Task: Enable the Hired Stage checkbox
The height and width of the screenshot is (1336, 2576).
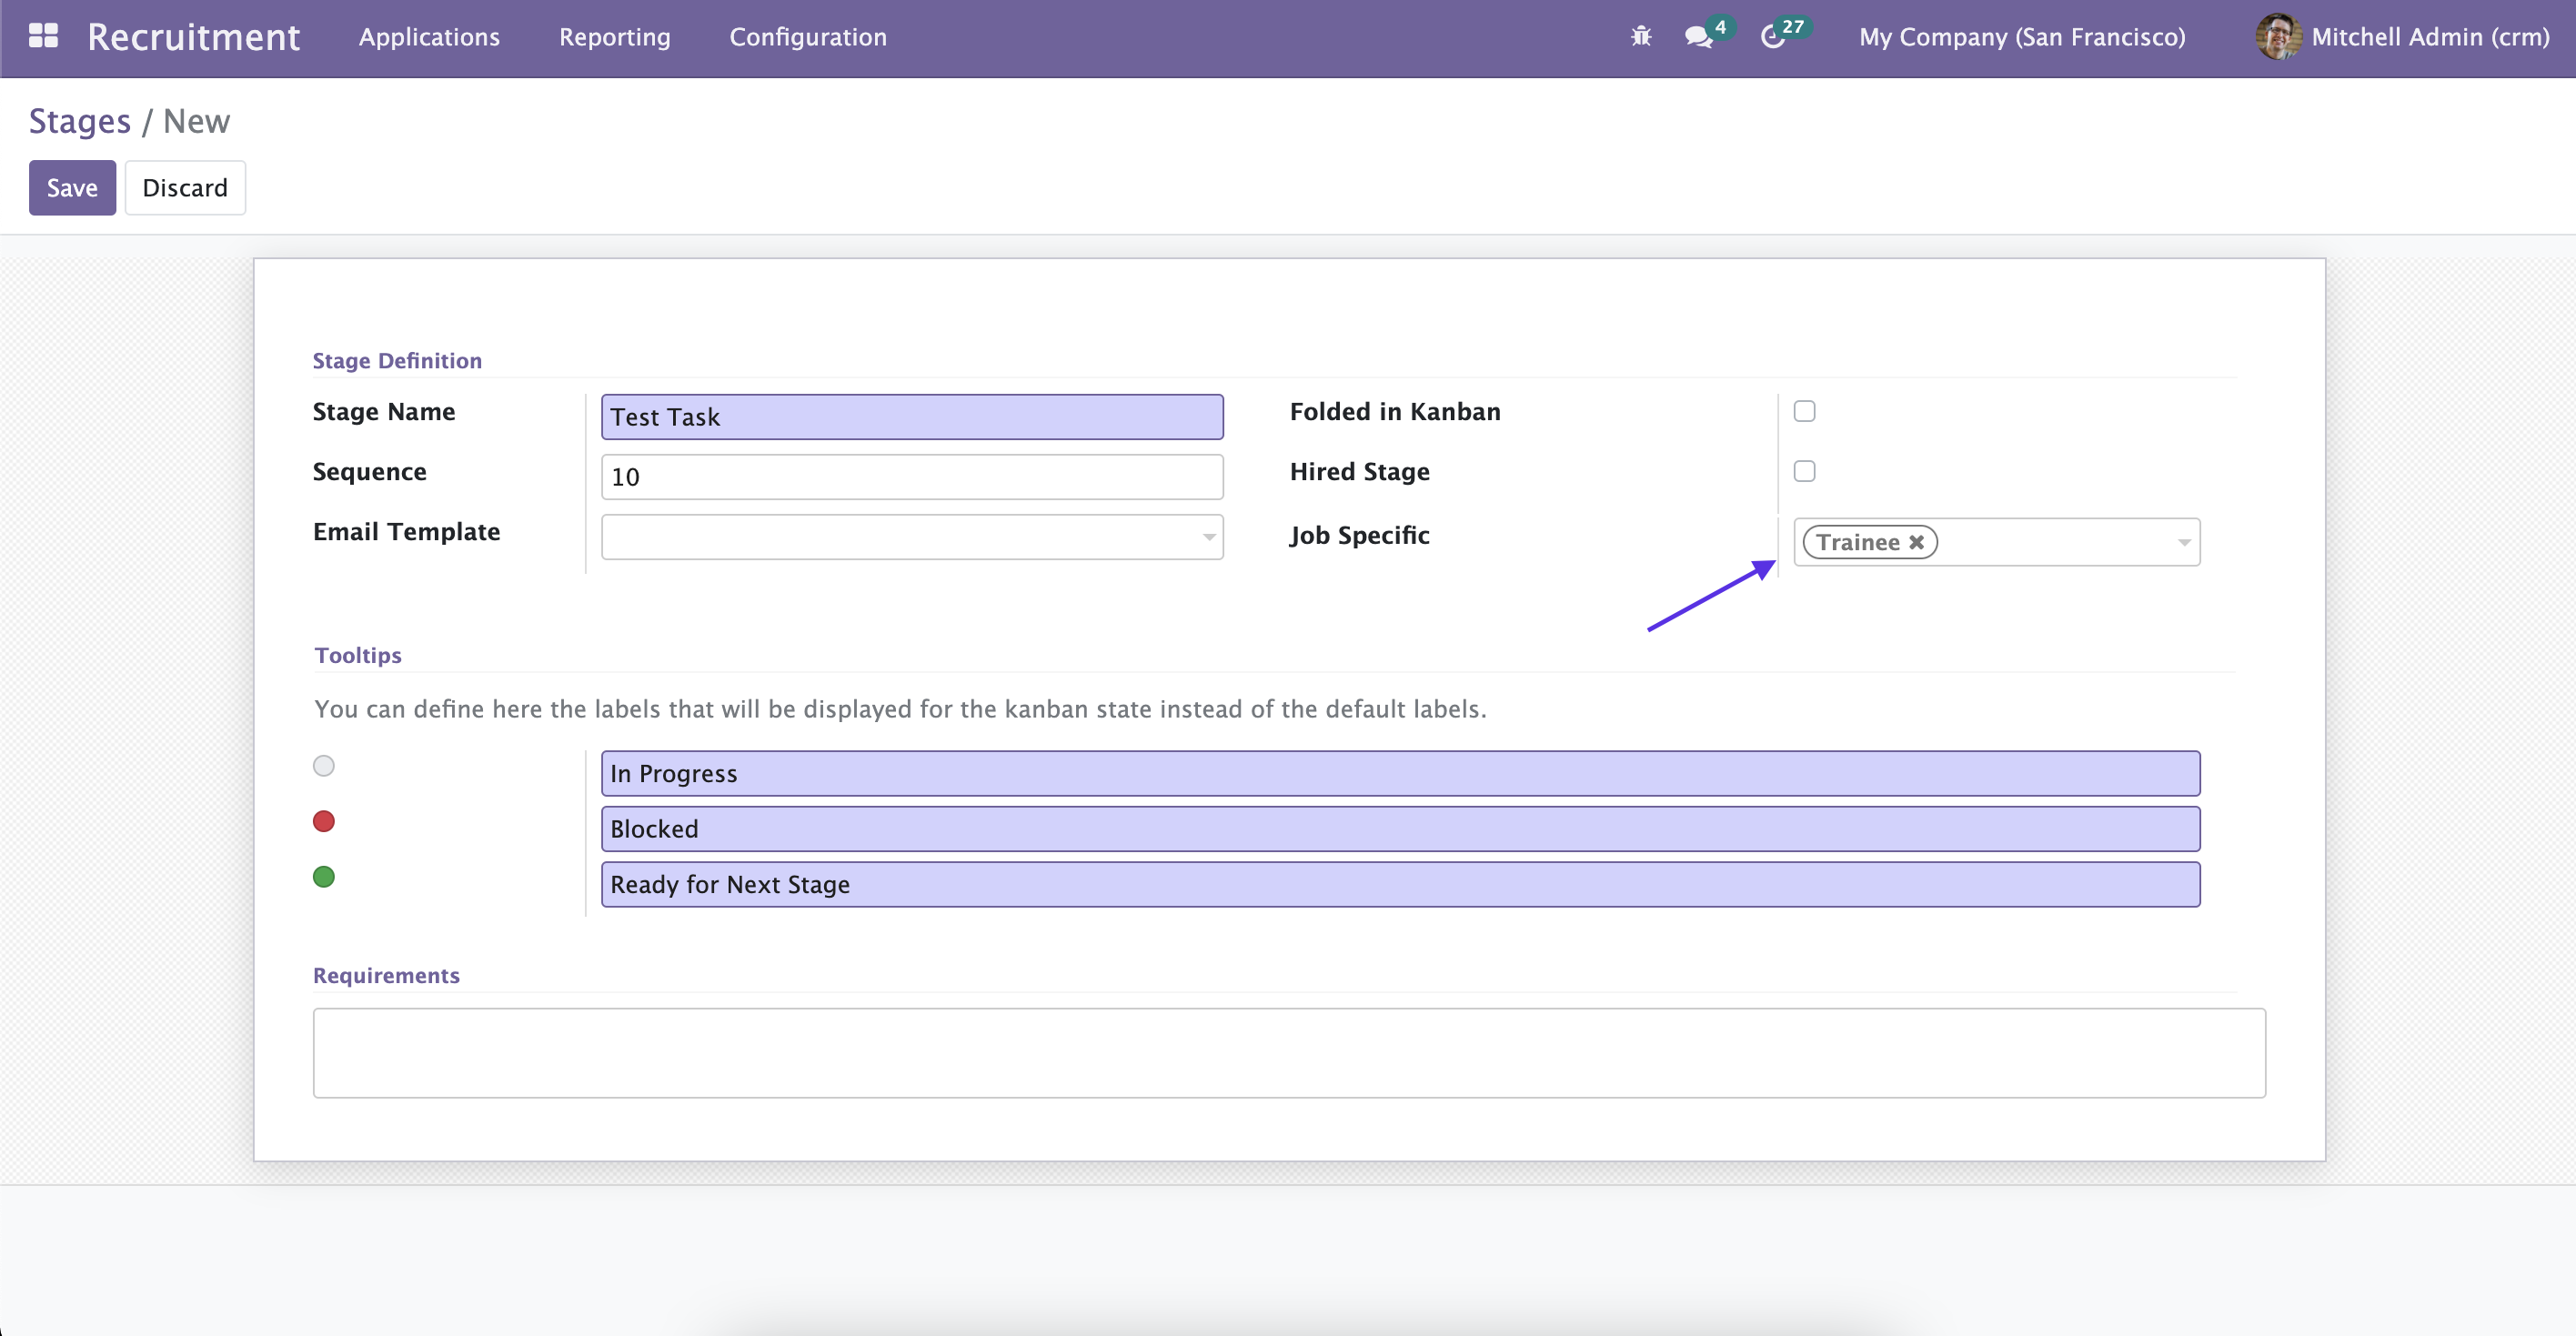Action: pos(1805,470)
